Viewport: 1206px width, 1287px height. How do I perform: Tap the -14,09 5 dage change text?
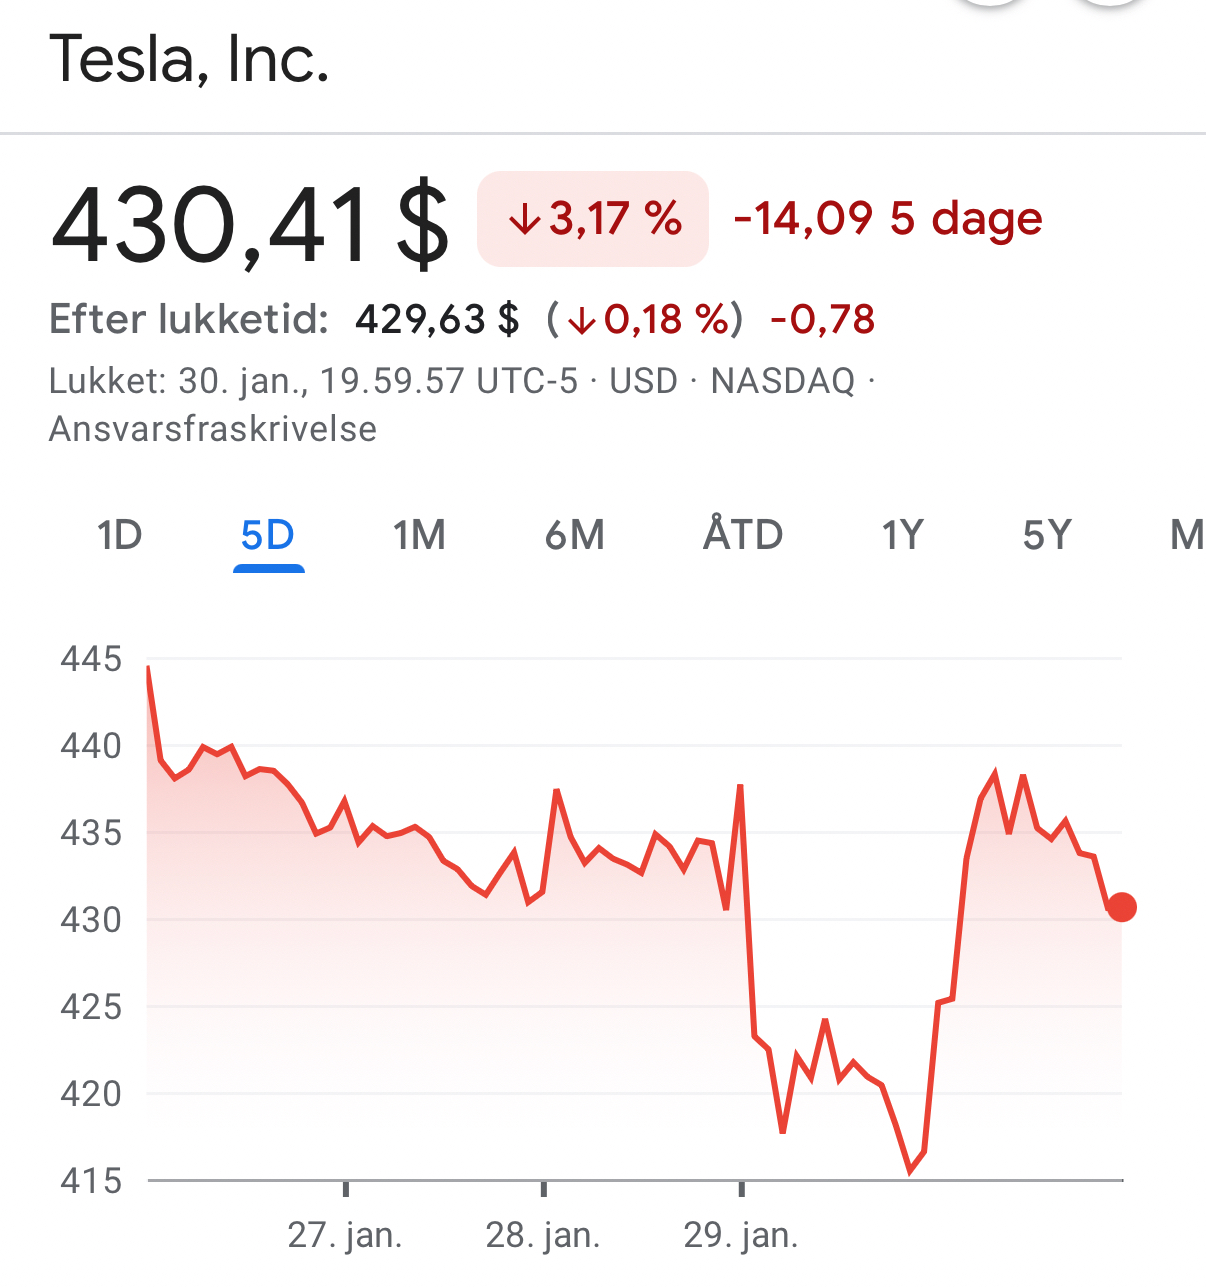coord(888,218)
